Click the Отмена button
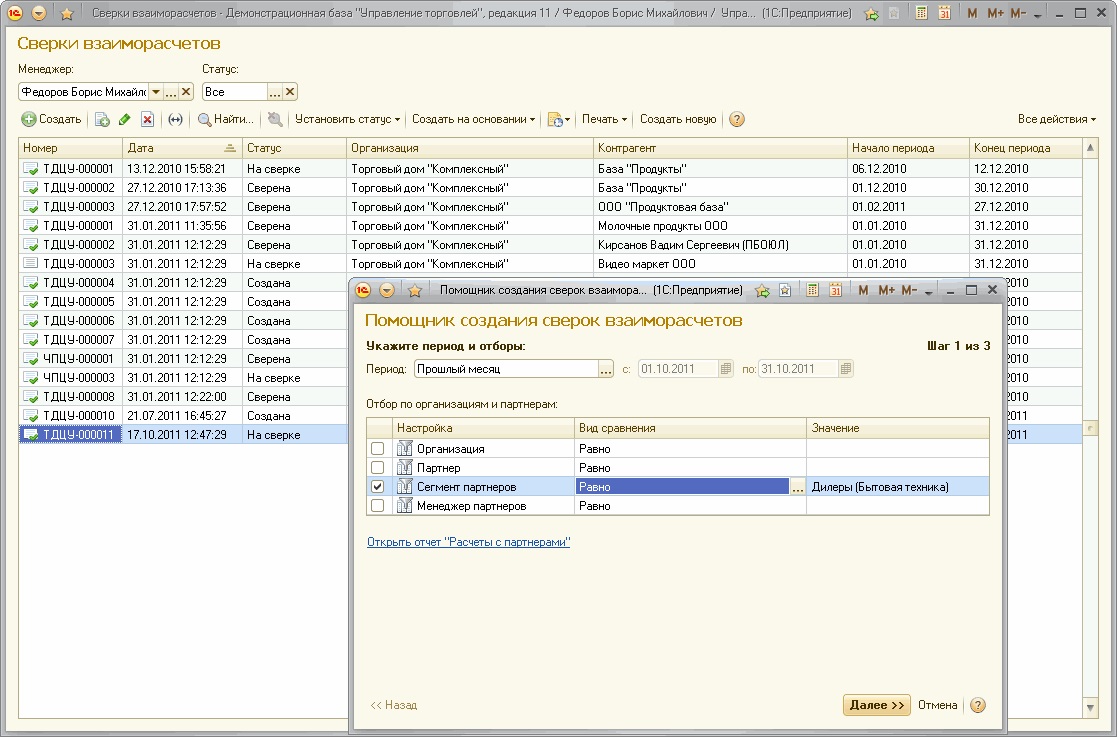The image size is (1117, 737). [937, 705]
